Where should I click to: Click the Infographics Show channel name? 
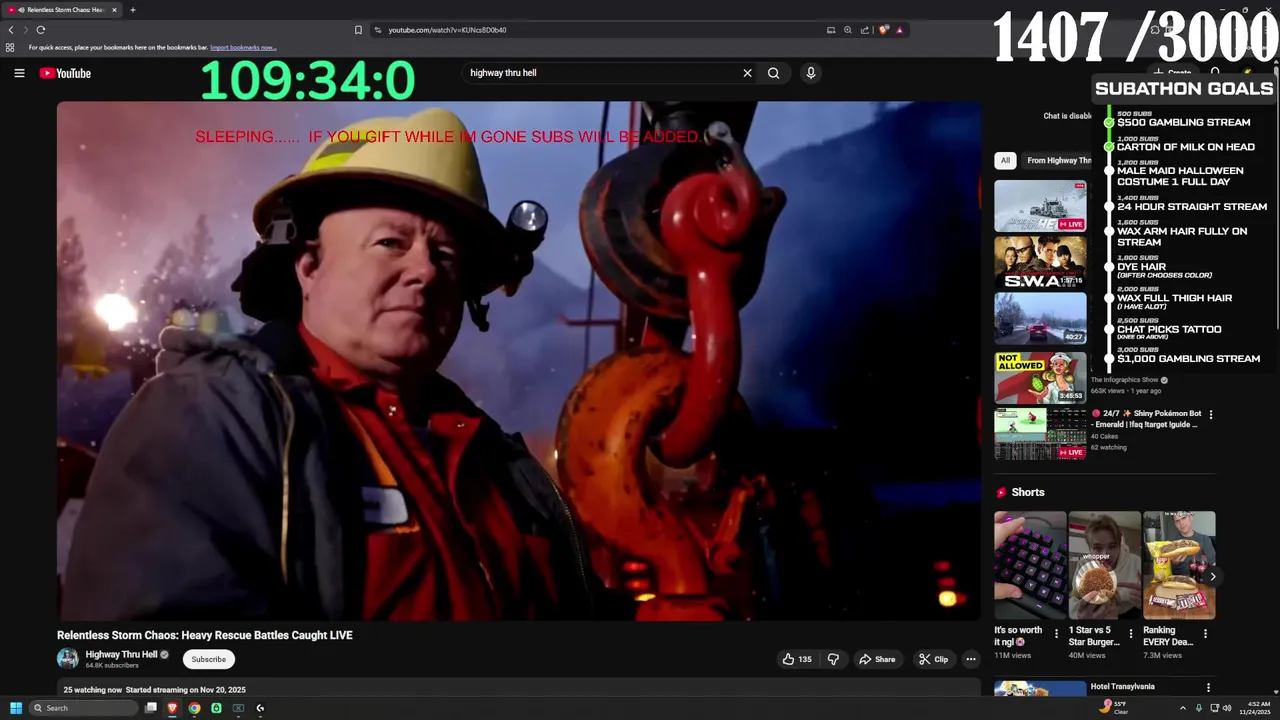click(x=1124, y=380)
